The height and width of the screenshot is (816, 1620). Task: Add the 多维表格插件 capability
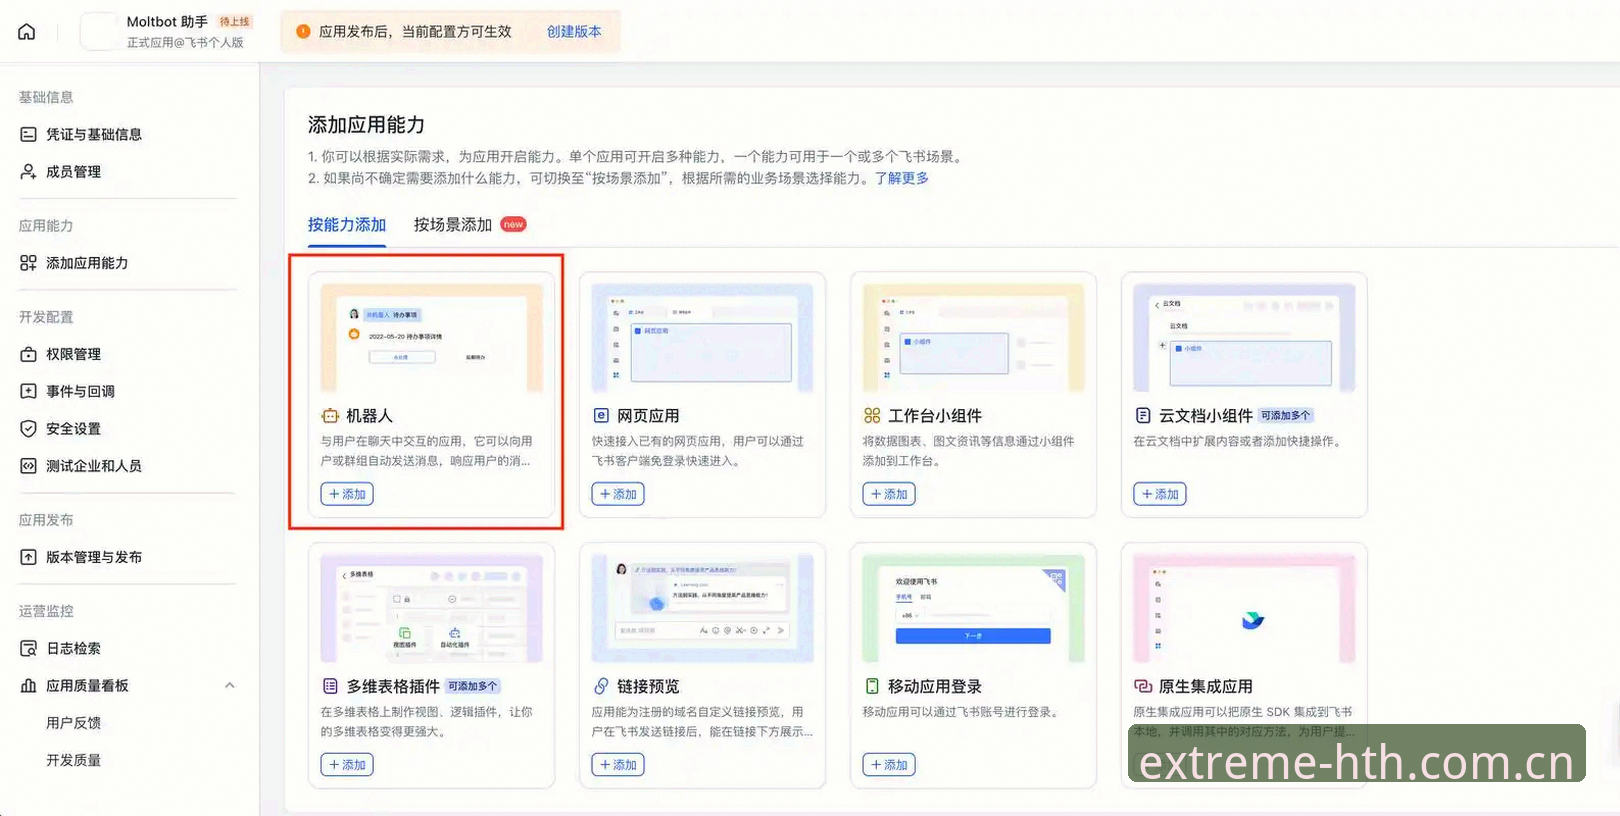tap(347, 765)
